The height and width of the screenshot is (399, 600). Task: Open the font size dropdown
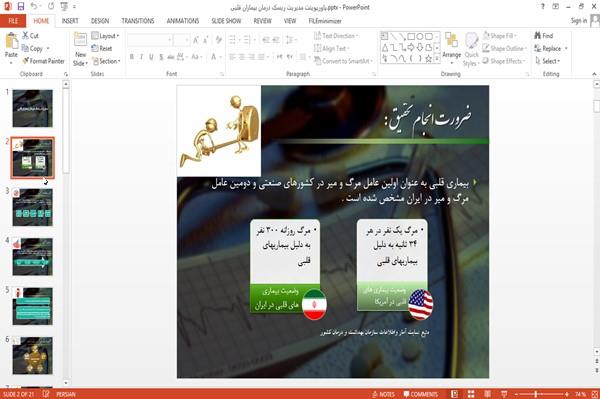click(182, 40)
